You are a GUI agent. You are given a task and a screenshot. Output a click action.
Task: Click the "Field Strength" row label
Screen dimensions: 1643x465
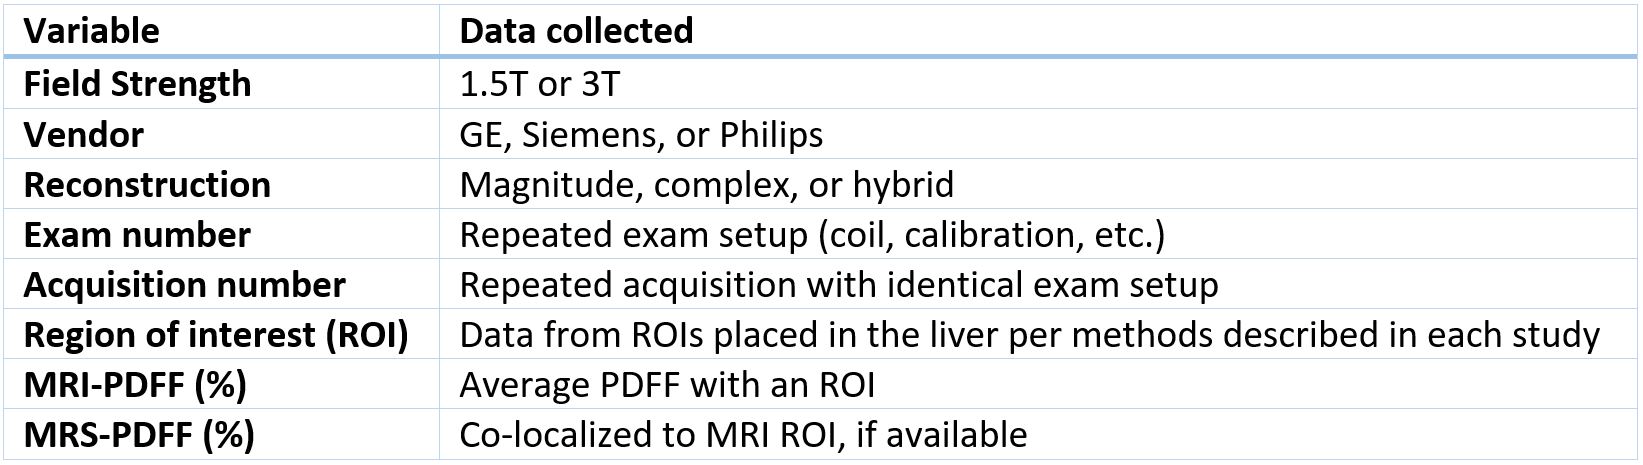pyautogui.click(x=137, y=84)
